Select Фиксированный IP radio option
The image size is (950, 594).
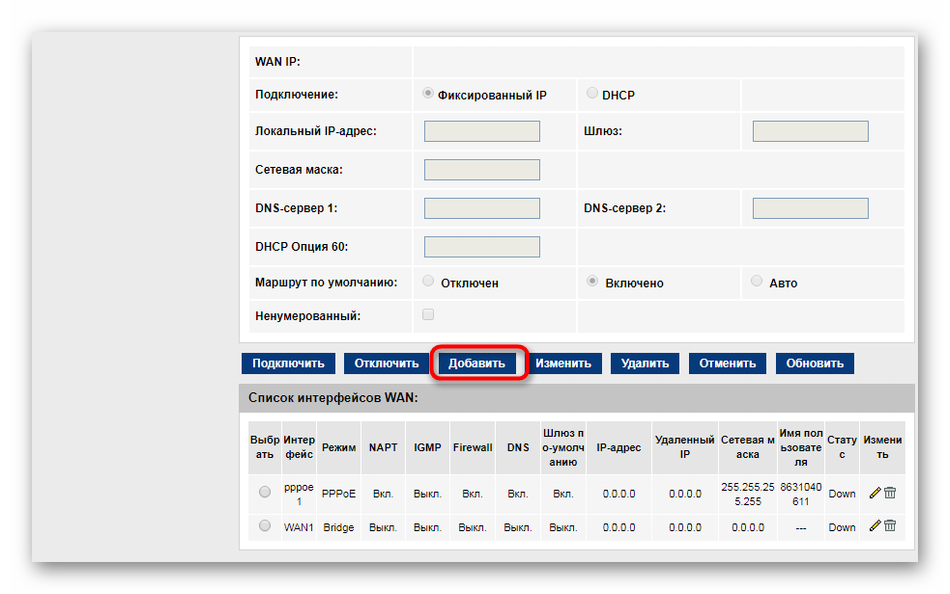pyautogui.click(x=428, y=94)
